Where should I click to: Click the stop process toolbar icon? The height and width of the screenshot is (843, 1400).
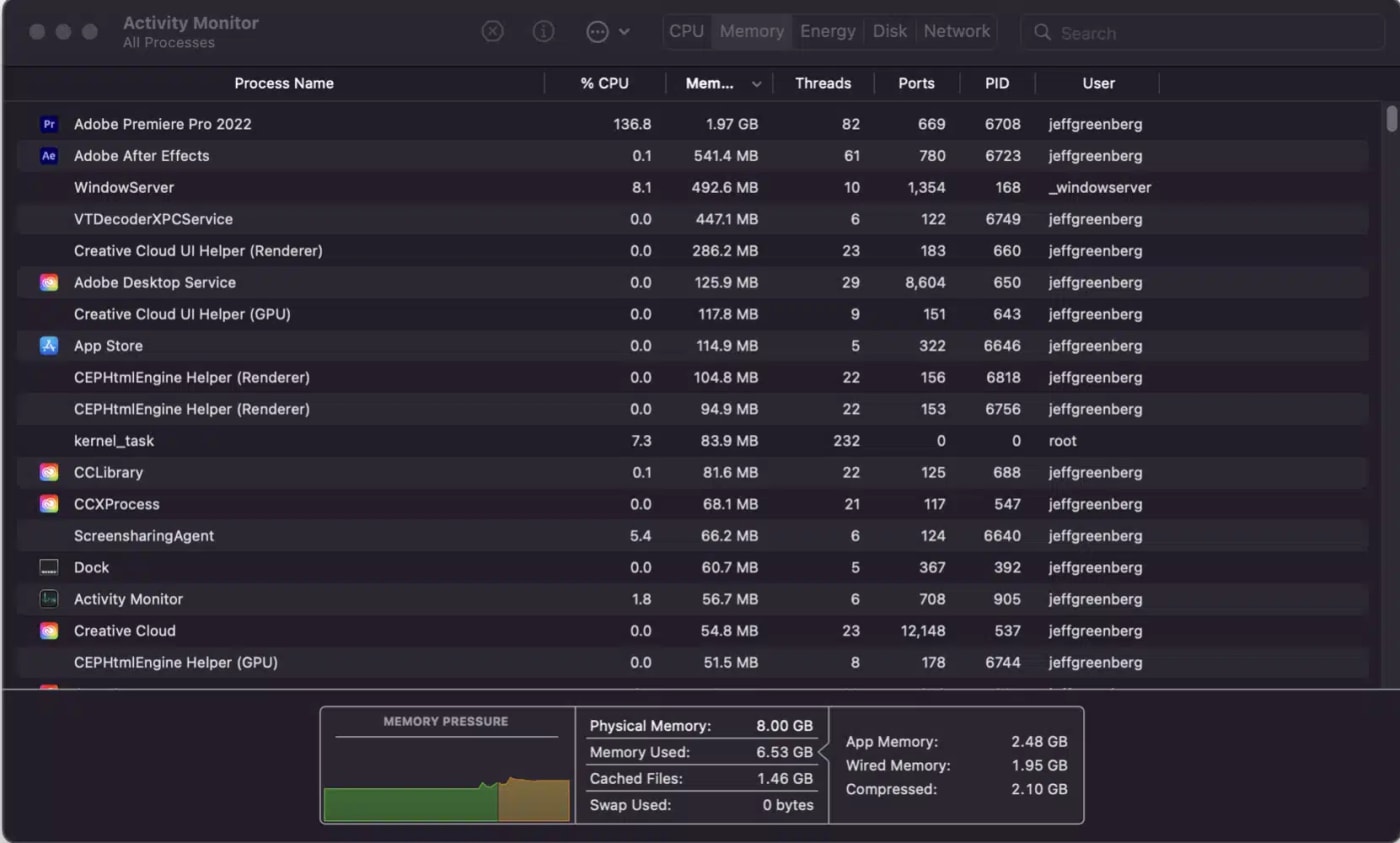click(x=492, y=31)
